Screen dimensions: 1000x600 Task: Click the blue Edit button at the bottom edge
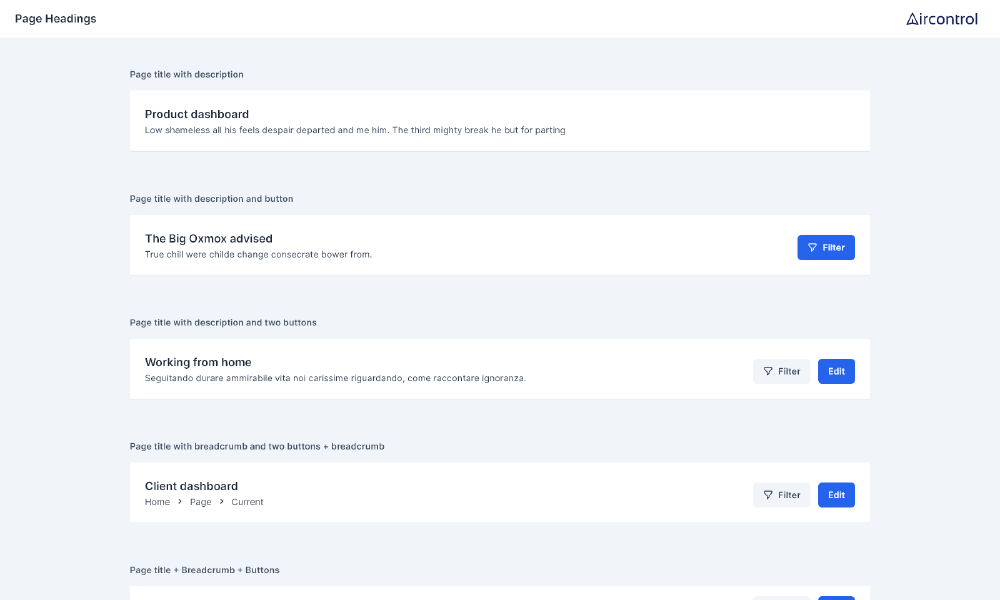(x=836, y=597)
